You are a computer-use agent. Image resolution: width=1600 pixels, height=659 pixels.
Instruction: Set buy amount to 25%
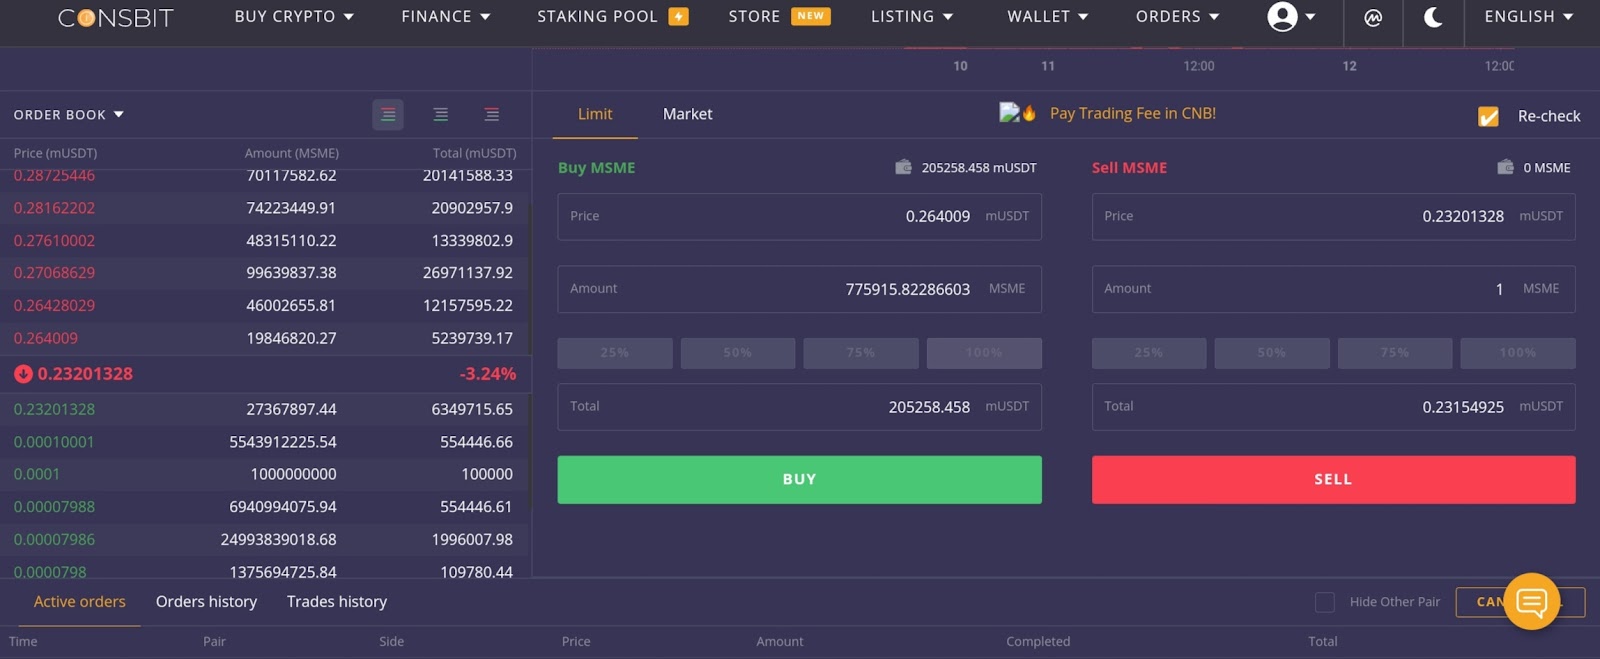[615, 353]
